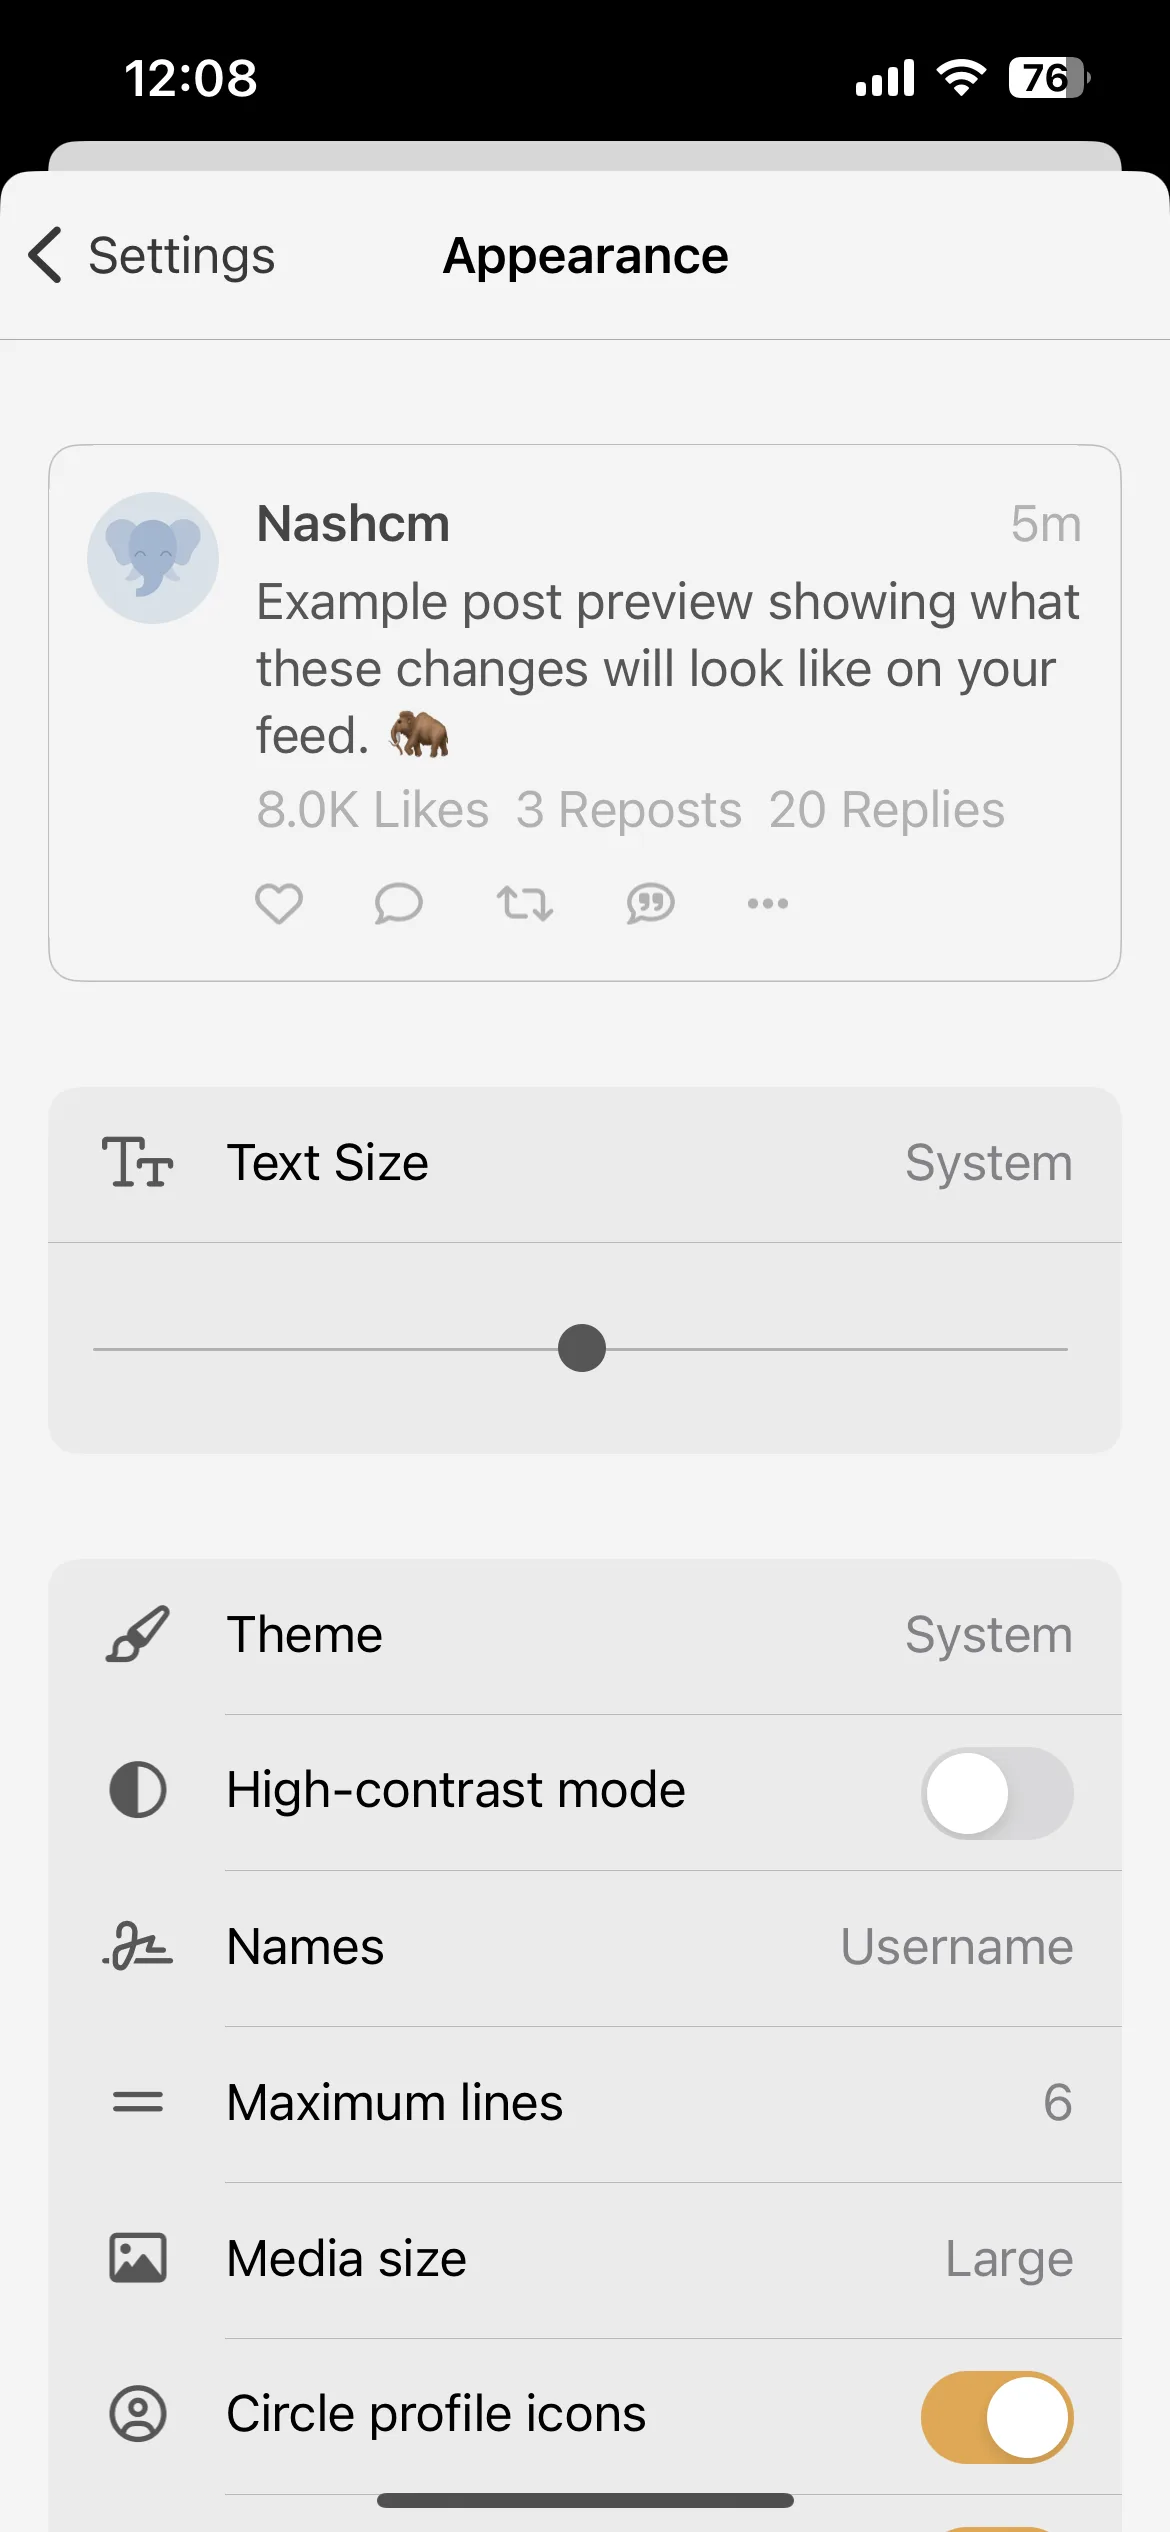Screen dimensions: 1170x2532
Task: Tap the Text Size letters icon
Action: click(x=138, y=1163)
